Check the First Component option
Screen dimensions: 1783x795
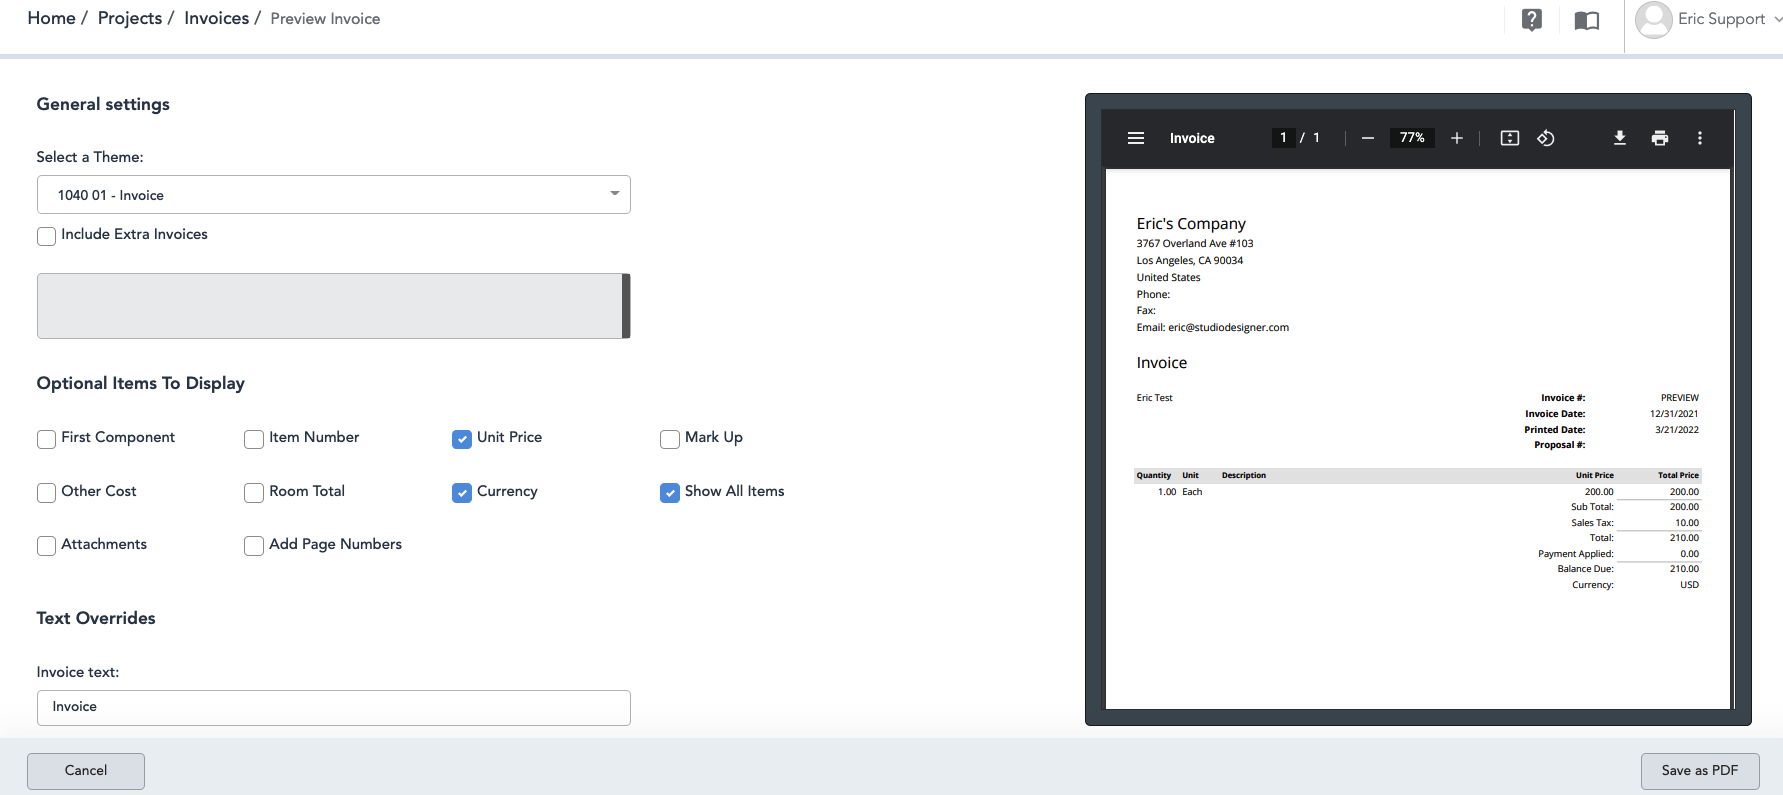click(46, 439)
